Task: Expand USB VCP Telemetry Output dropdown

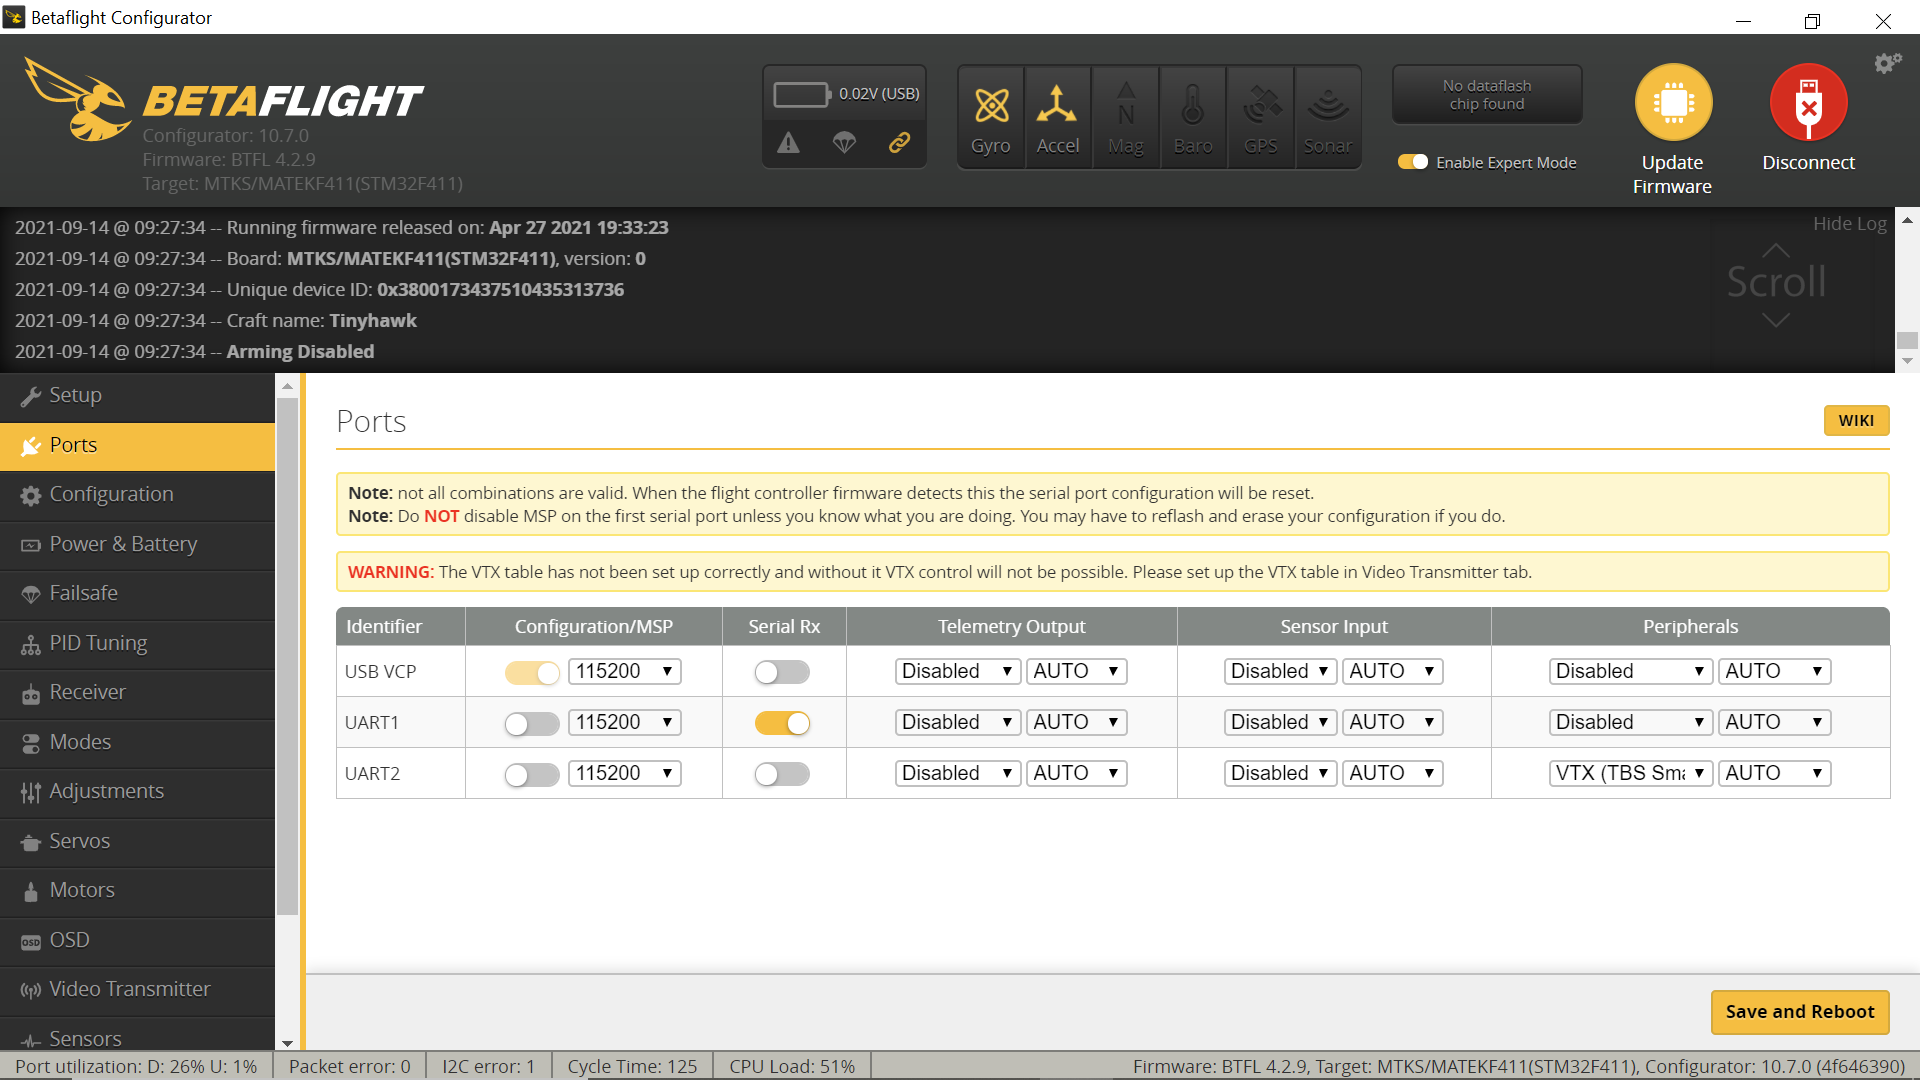Action: click(957, 671)
